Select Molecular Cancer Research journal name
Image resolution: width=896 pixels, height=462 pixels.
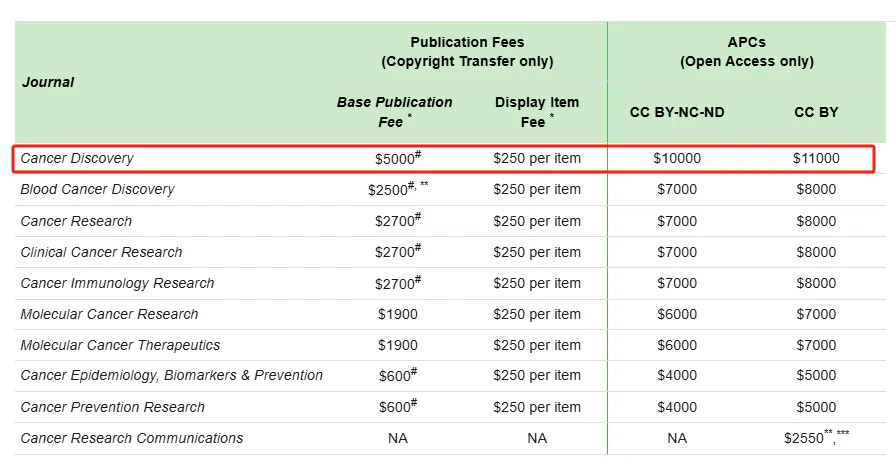(x=109, y=314)
